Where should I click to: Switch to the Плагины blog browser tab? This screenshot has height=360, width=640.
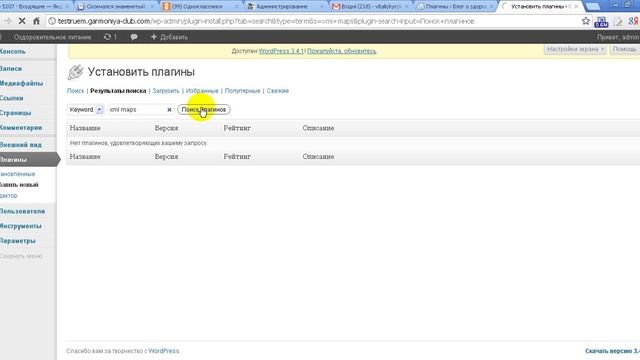[x=456, y=6]
